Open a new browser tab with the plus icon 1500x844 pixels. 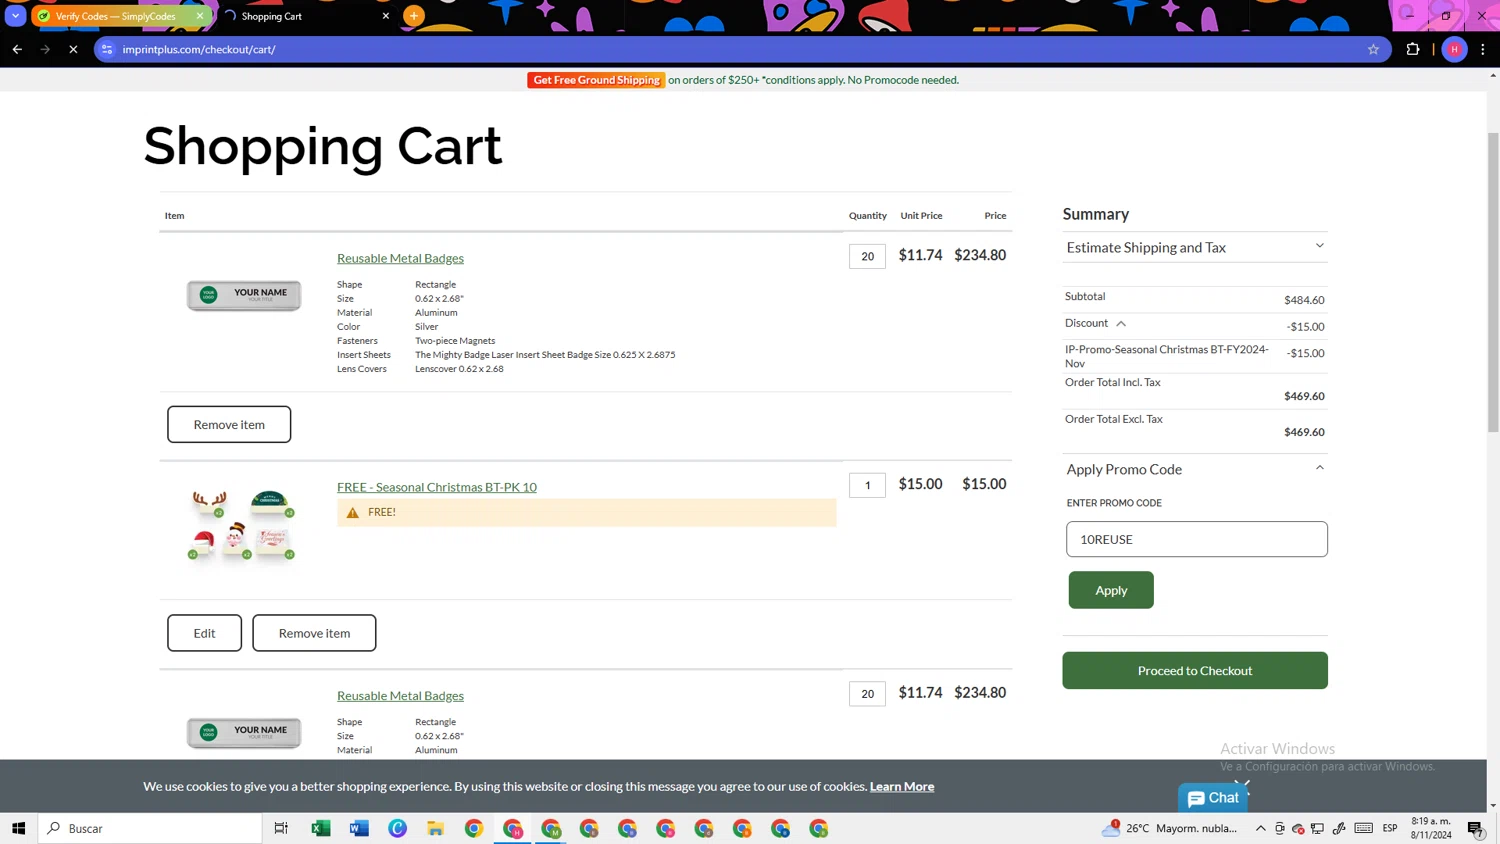click(x=414, y=16)
